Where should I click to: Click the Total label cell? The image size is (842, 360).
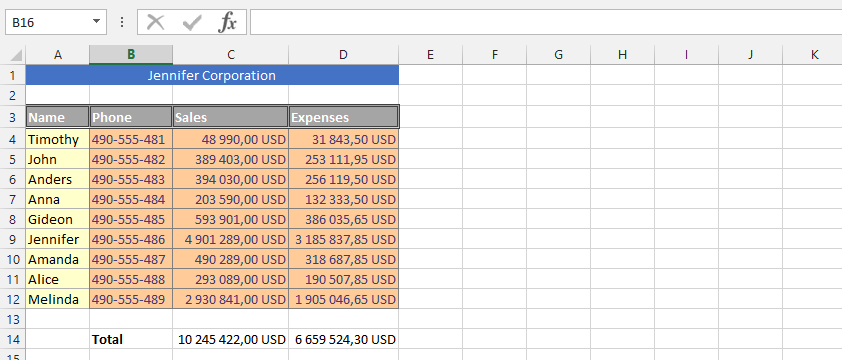pos(131,339)
